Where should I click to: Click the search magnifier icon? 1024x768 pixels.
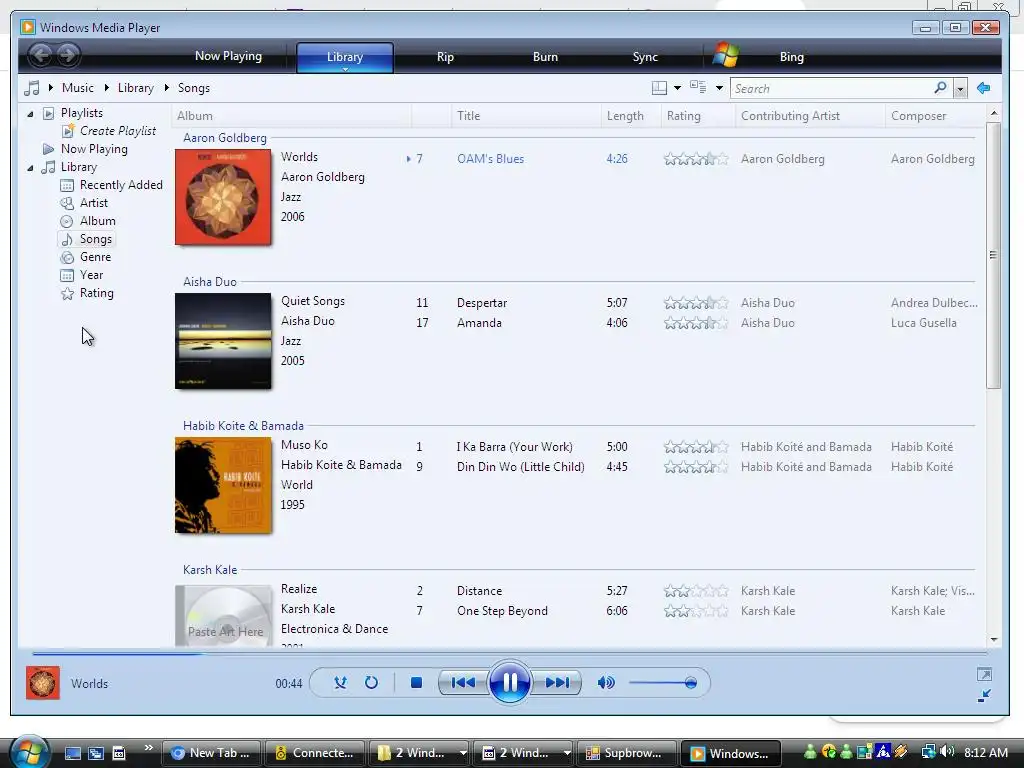pyautogui.click(x=940, y=88)
